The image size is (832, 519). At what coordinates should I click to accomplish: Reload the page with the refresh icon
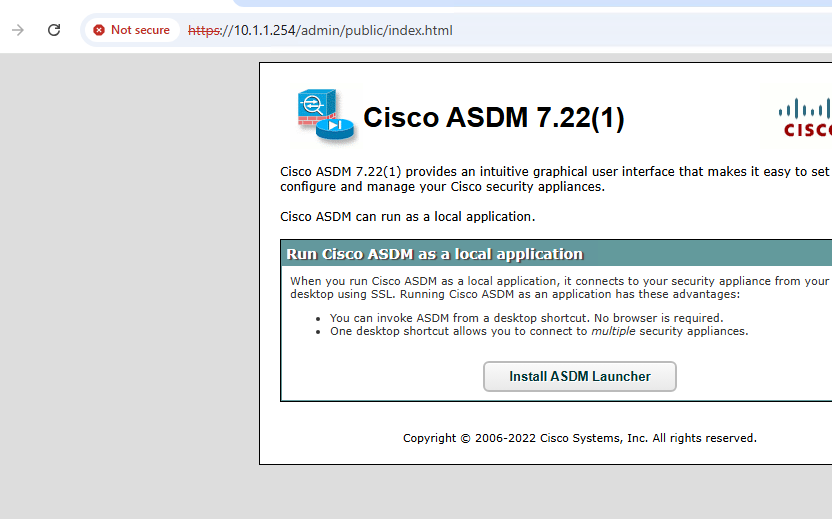click(54, 30)
